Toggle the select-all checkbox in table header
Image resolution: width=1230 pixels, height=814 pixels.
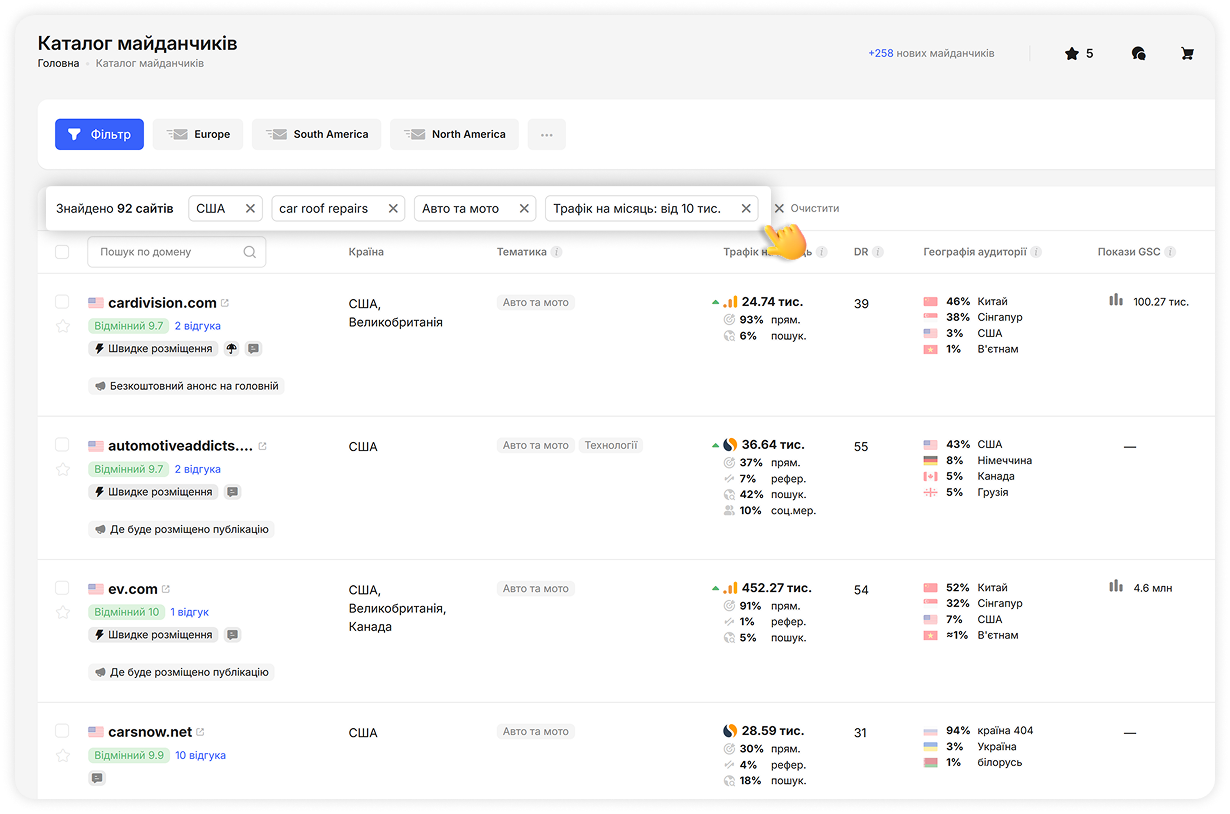point(62,252)
